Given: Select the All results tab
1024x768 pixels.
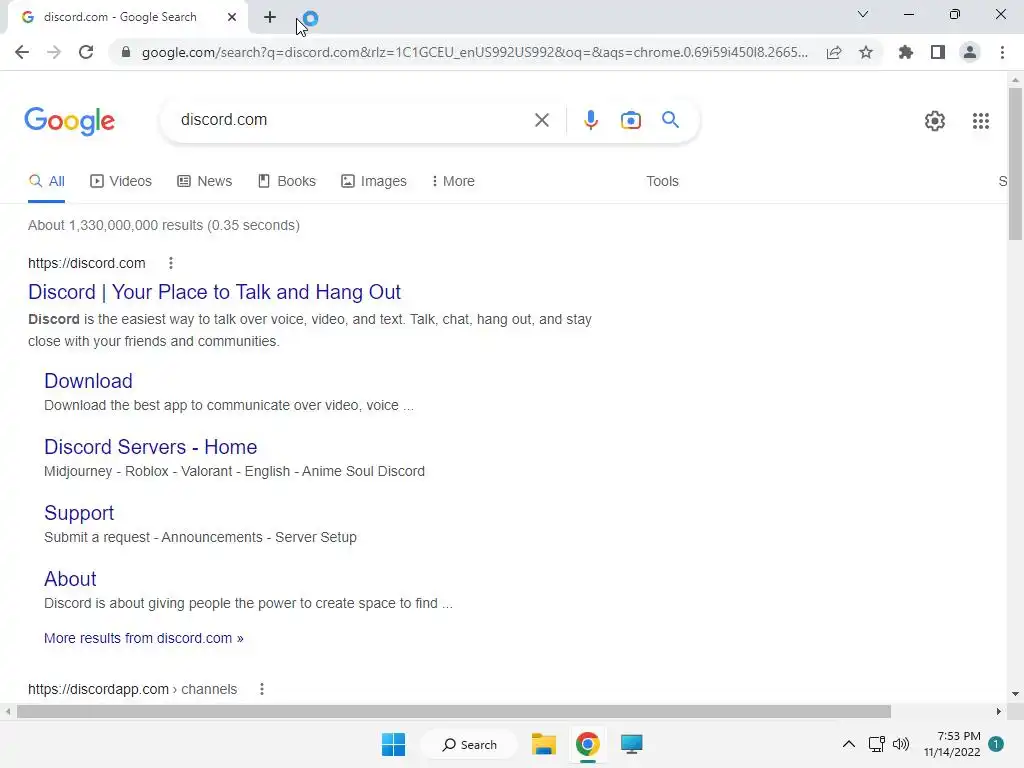Looking at the screenshot, I should point(46,182).
